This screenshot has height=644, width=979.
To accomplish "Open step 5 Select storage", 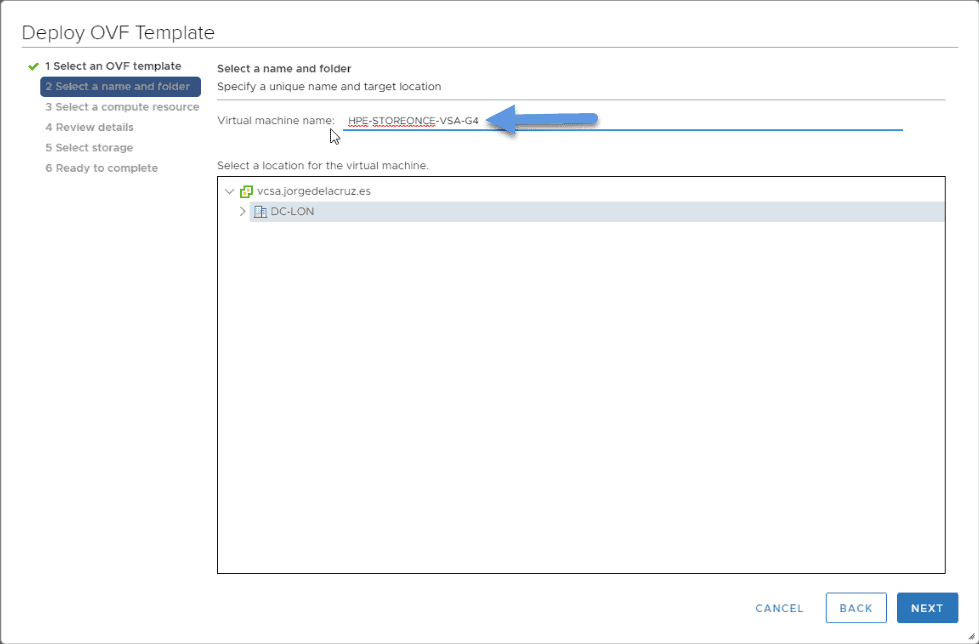I will pyautogui.click(x=89, y=148).
